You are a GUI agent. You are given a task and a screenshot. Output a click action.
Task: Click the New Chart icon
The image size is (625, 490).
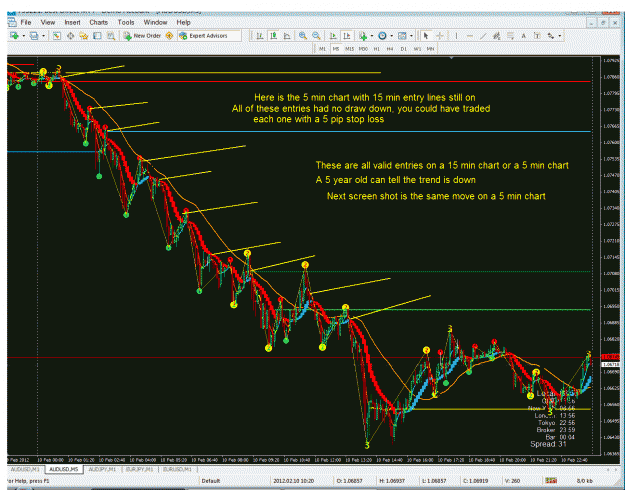tap(15, 36)
